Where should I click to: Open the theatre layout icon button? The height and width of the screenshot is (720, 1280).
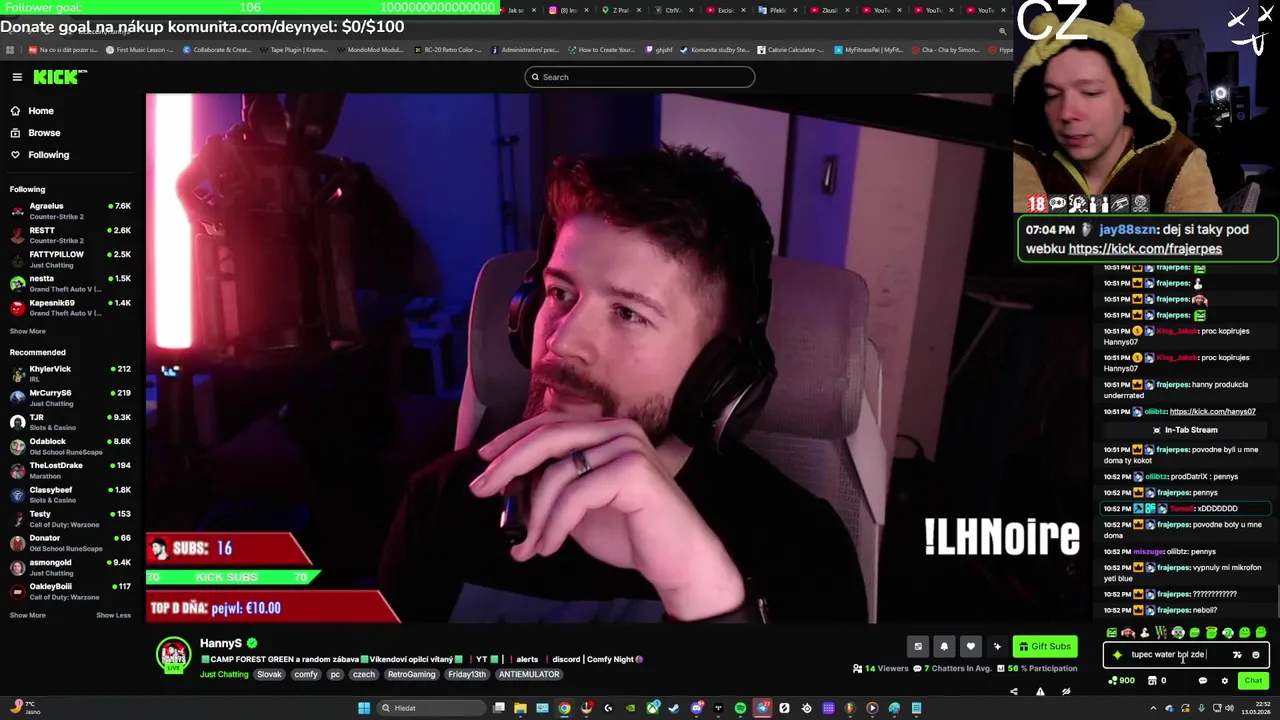click(x=918, y=646)
